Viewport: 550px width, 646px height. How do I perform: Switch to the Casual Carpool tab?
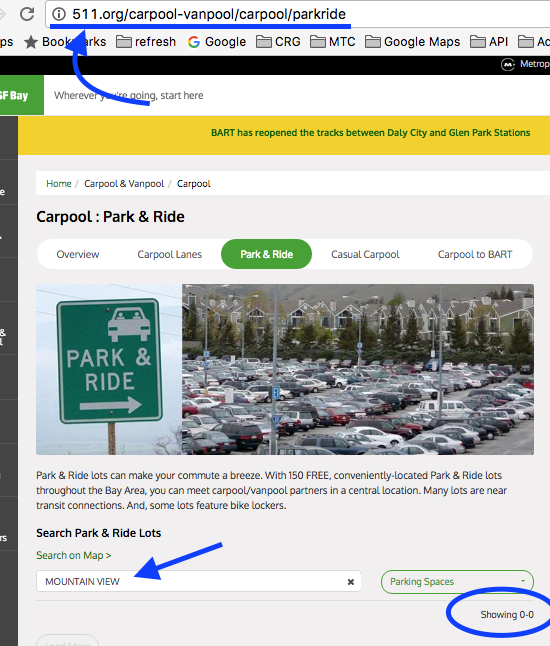tap(365, 254)
